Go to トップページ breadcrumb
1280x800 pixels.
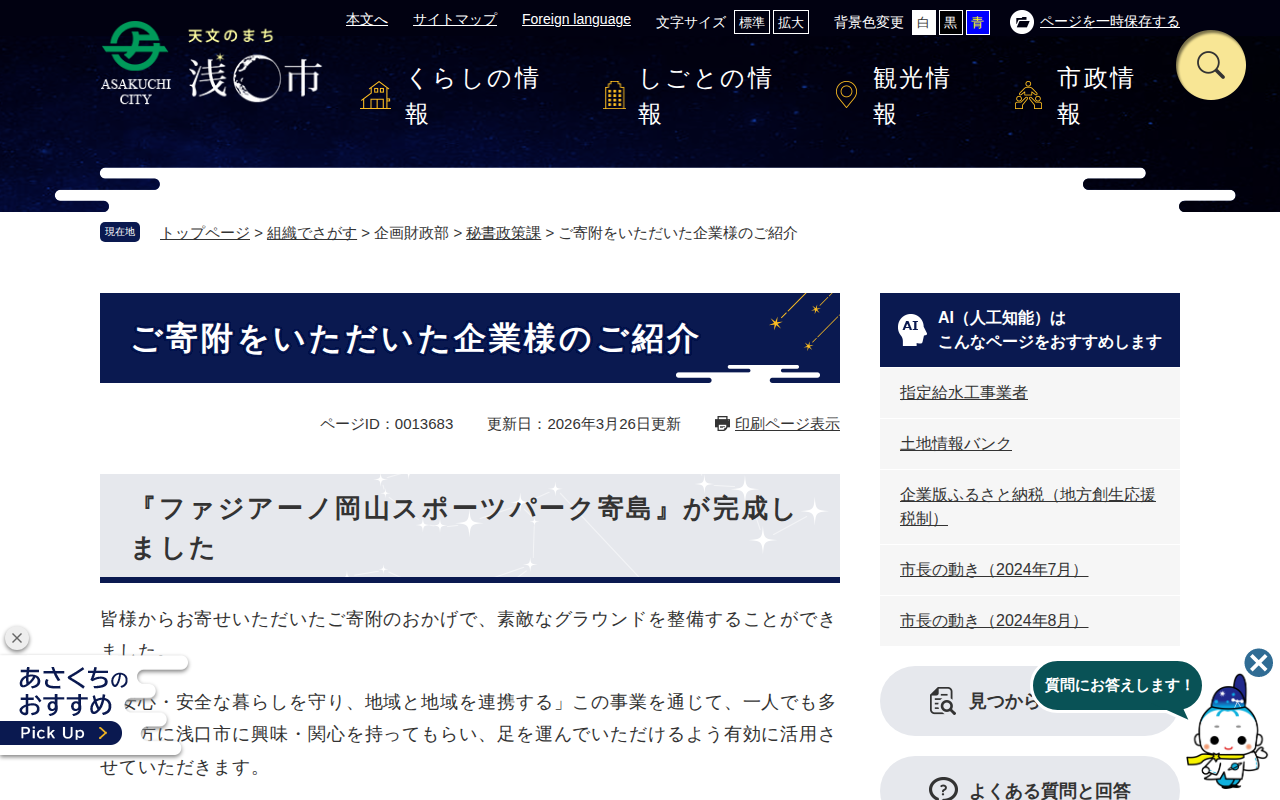click(x=205, y=233)
